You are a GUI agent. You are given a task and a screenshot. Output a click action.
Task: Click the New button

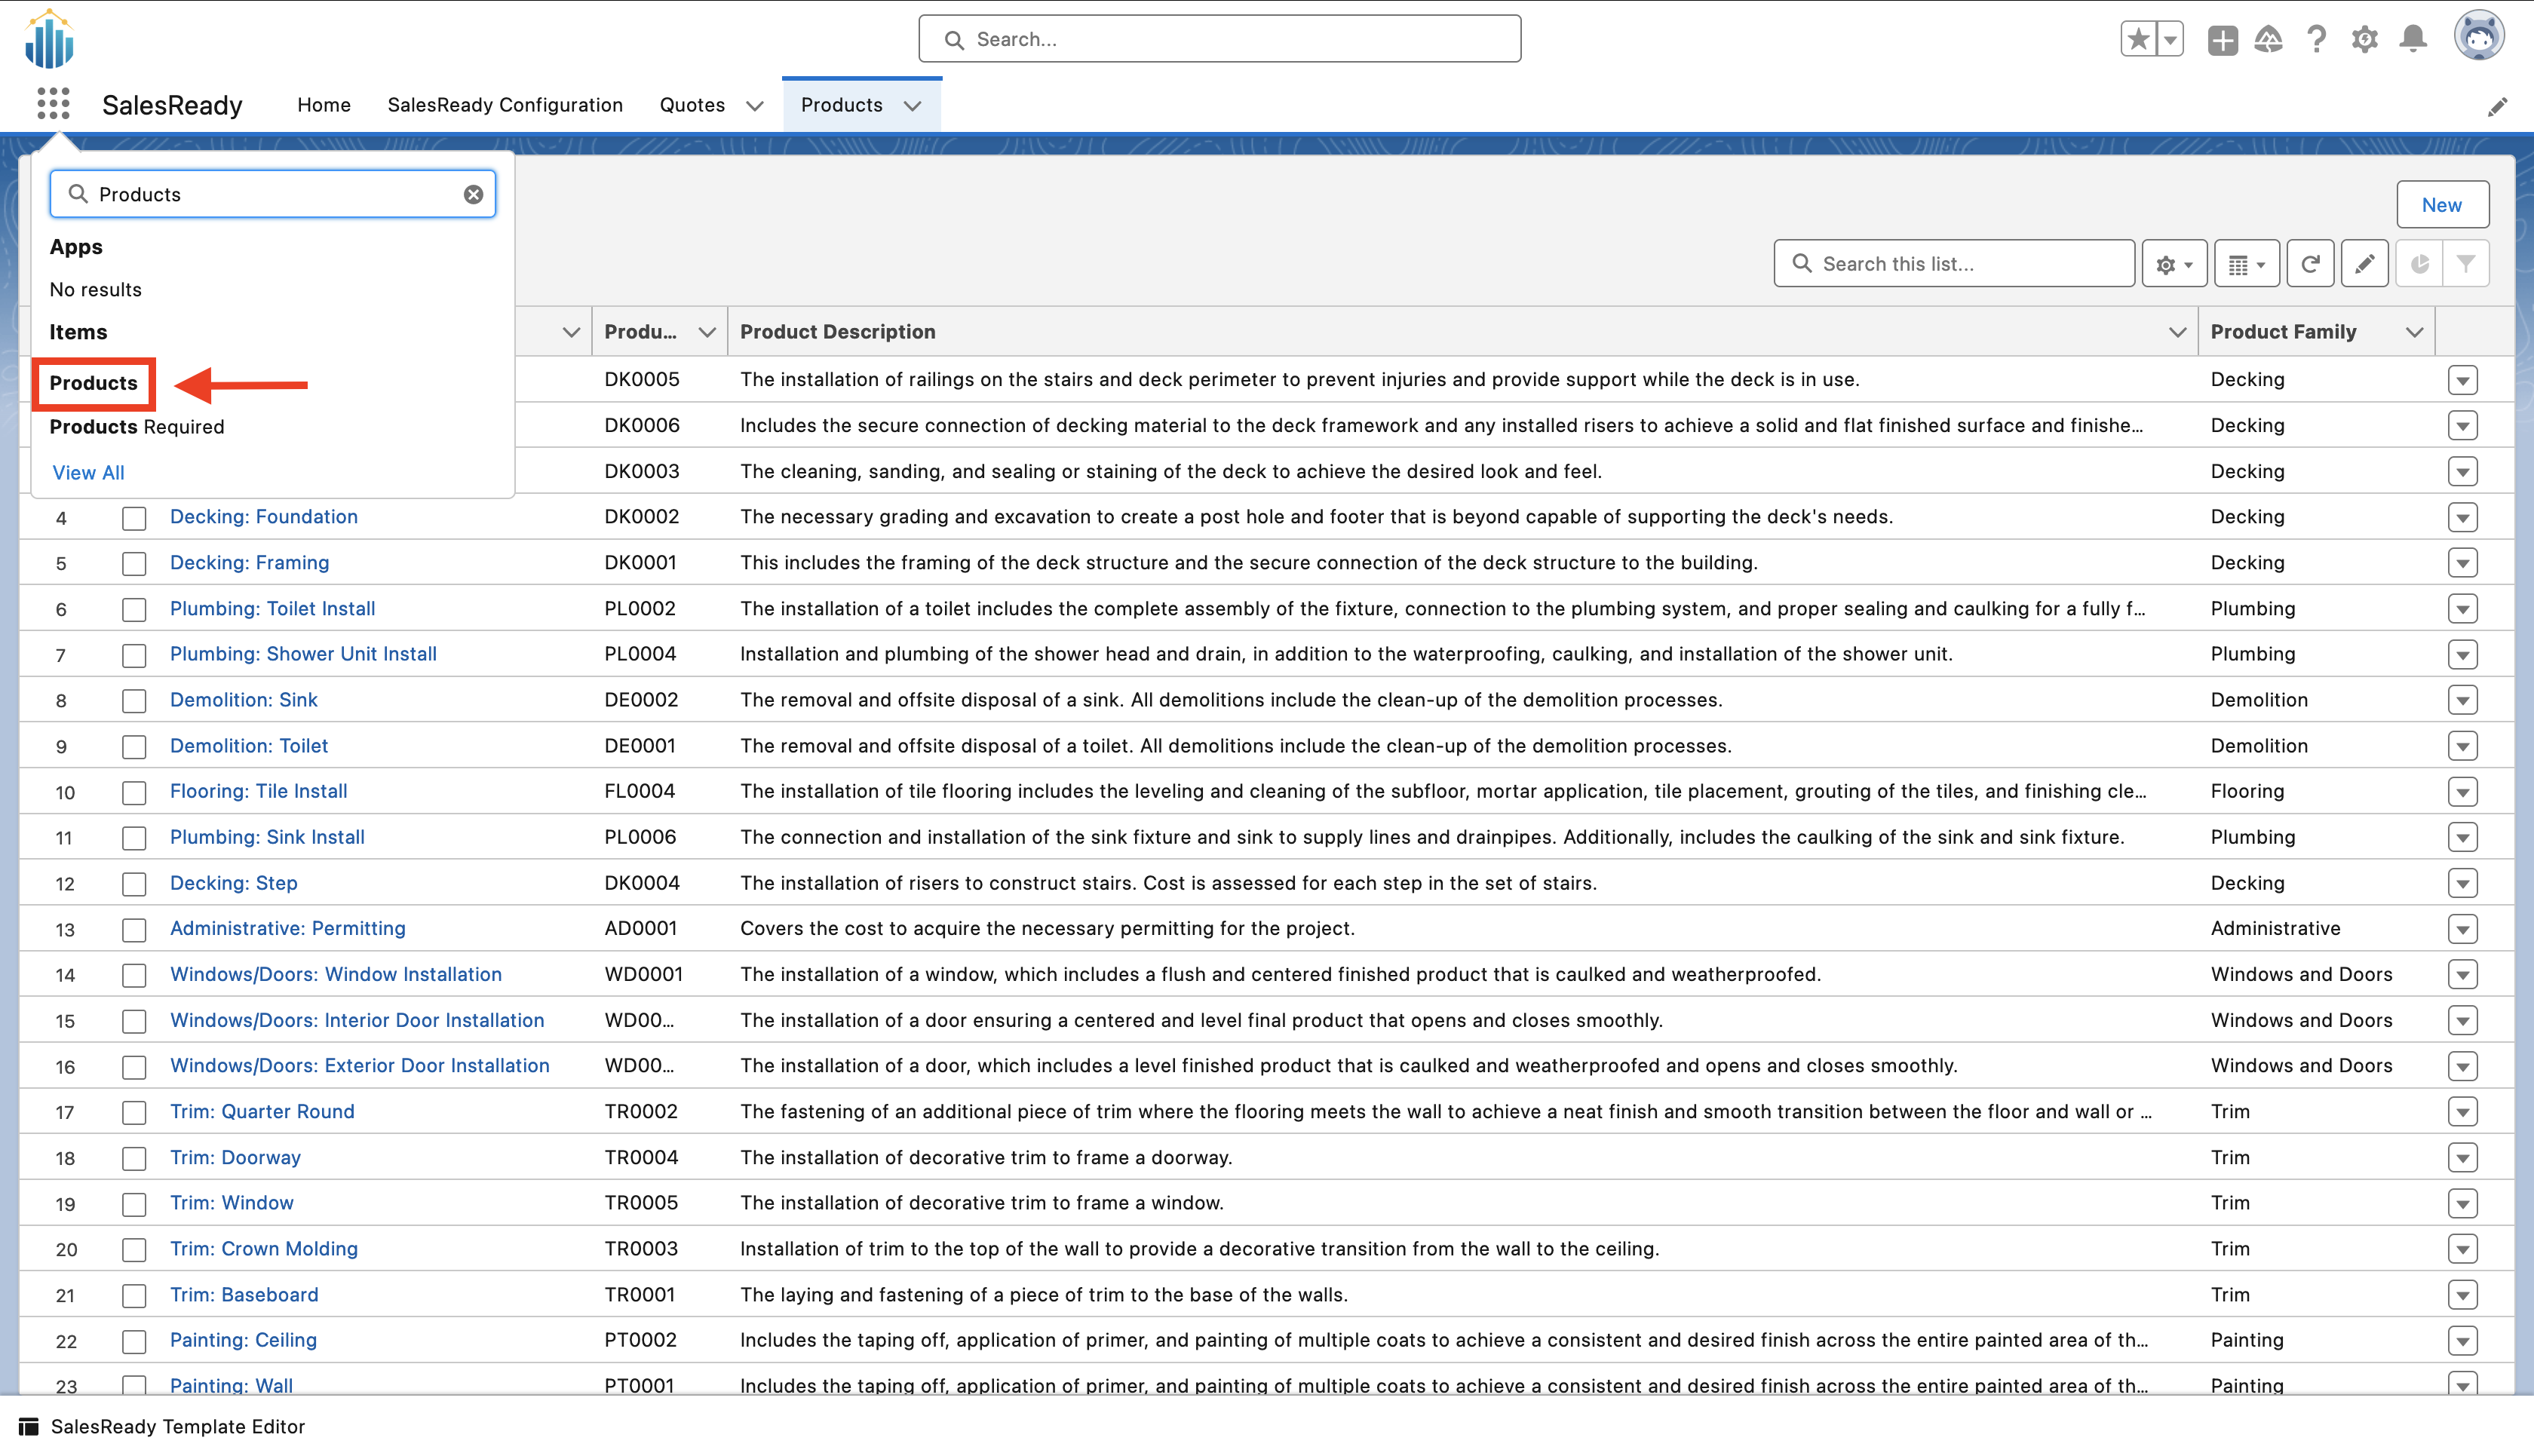[2443, 204]
